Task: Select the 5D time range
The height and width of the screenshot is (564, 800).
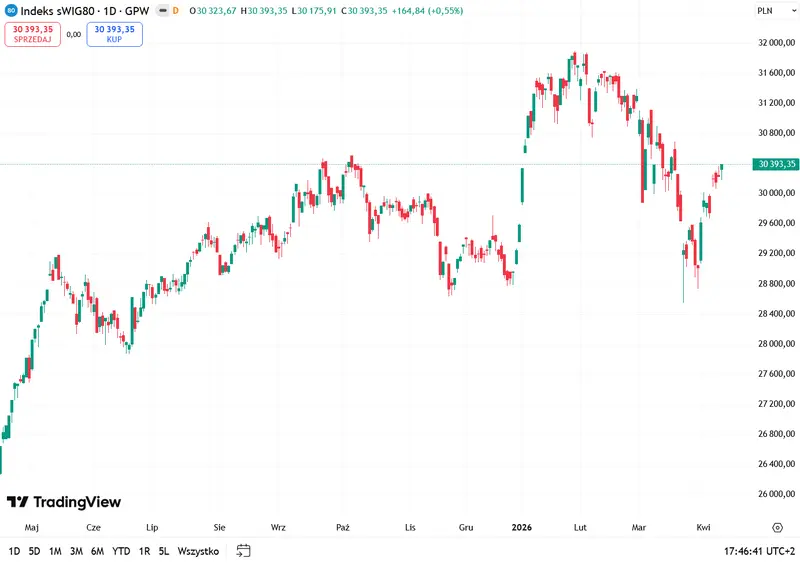Action: coord(34,551)
